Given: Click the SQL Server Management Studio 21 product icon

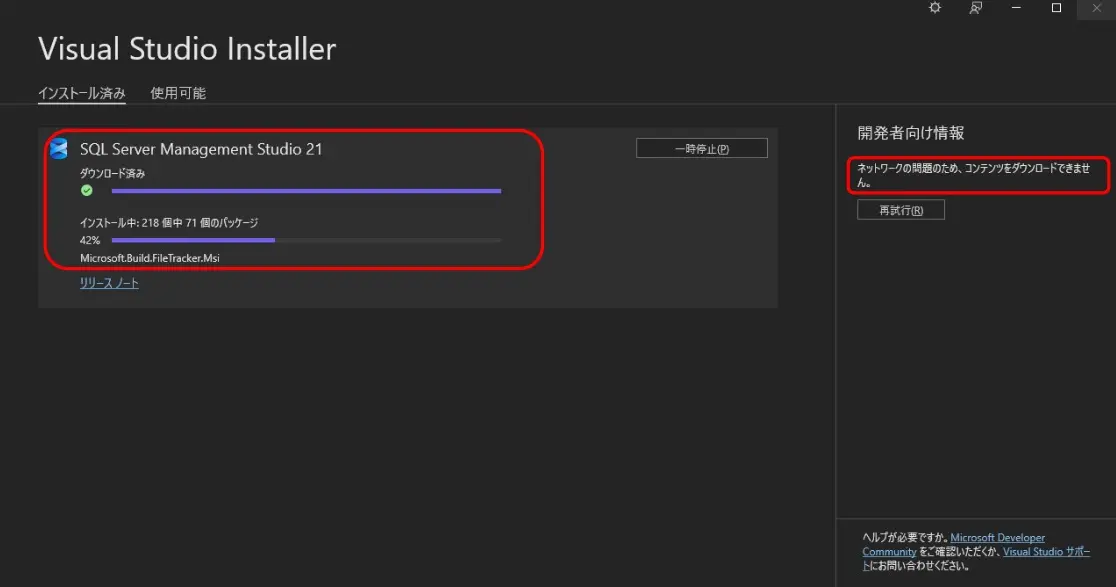Looking at the screenshot, I should [x=59, y=148].
